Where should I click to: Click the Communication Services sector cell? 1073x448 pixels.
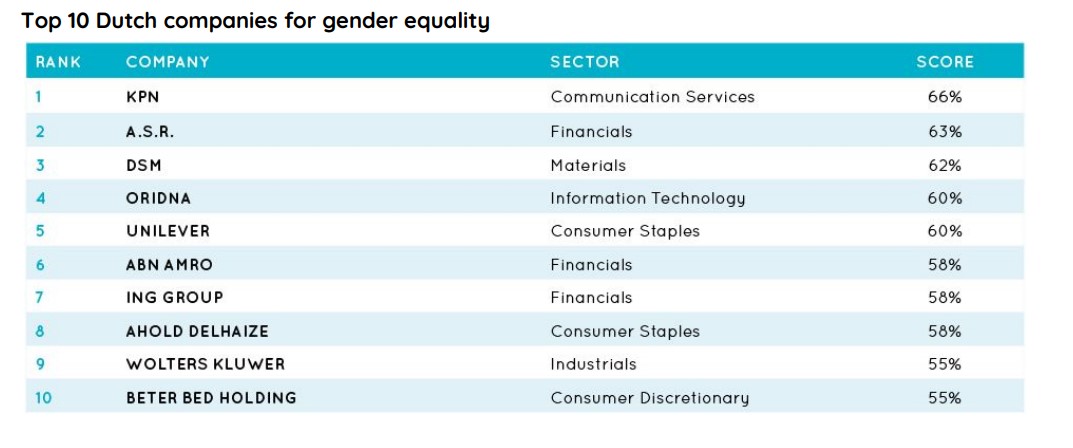[x=652, y=97]
